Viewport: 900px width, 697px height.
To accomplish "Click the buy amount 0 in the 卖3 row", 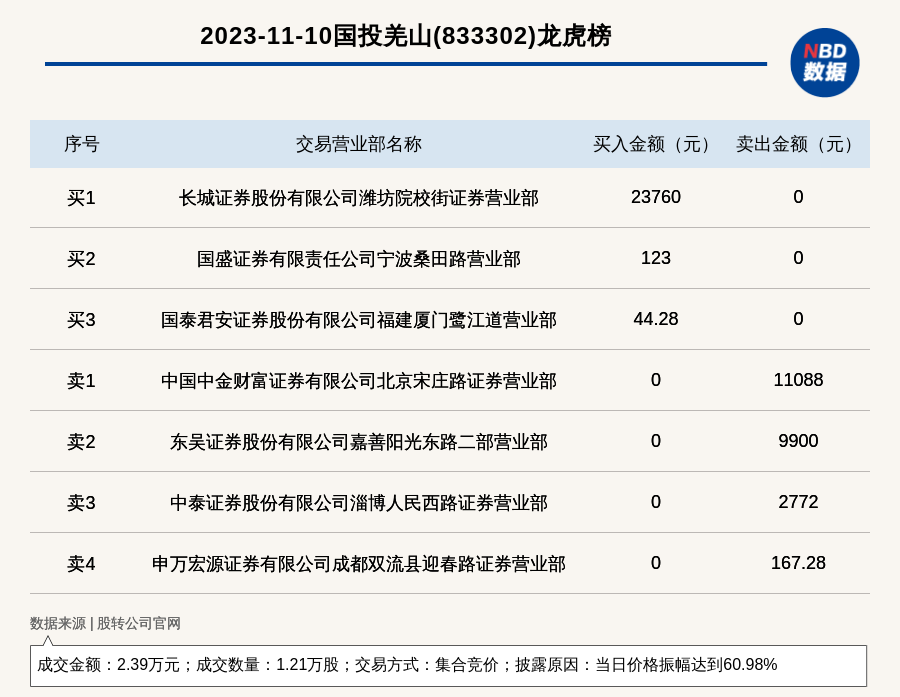I will click(x=655, y=501).
